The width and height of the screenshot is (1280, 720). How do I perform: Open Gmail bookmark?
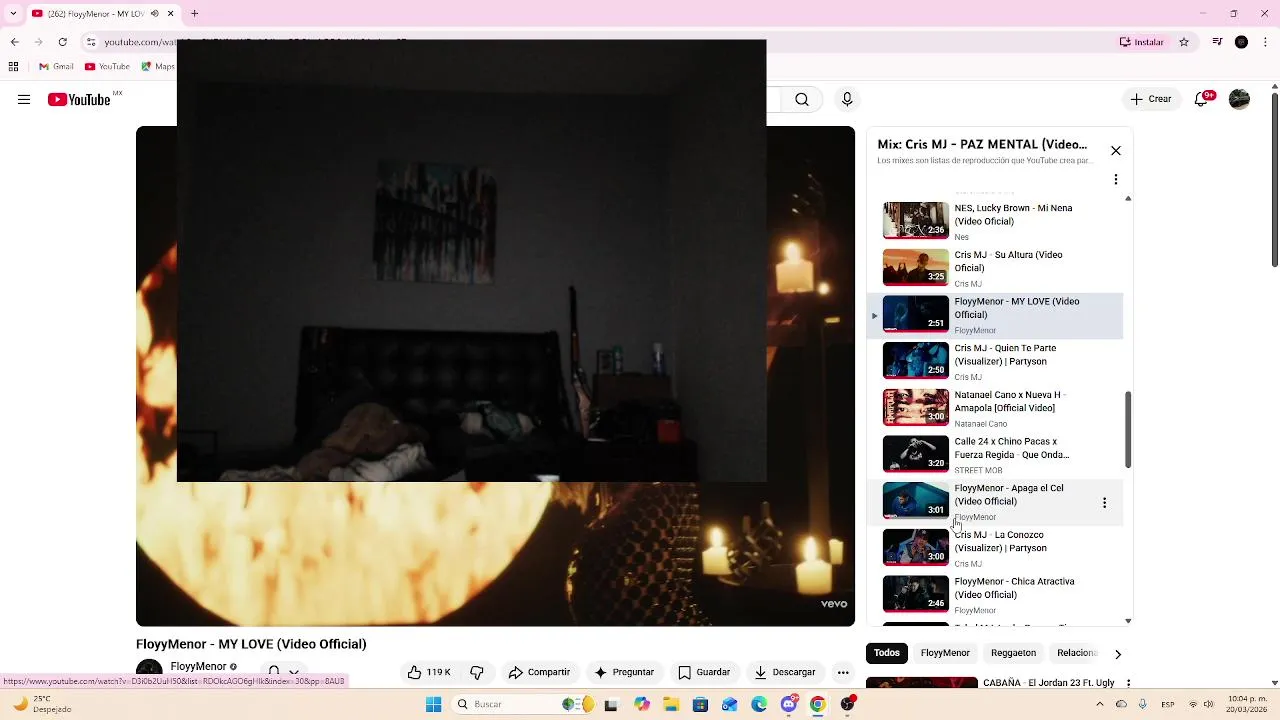tap(56, 67)
